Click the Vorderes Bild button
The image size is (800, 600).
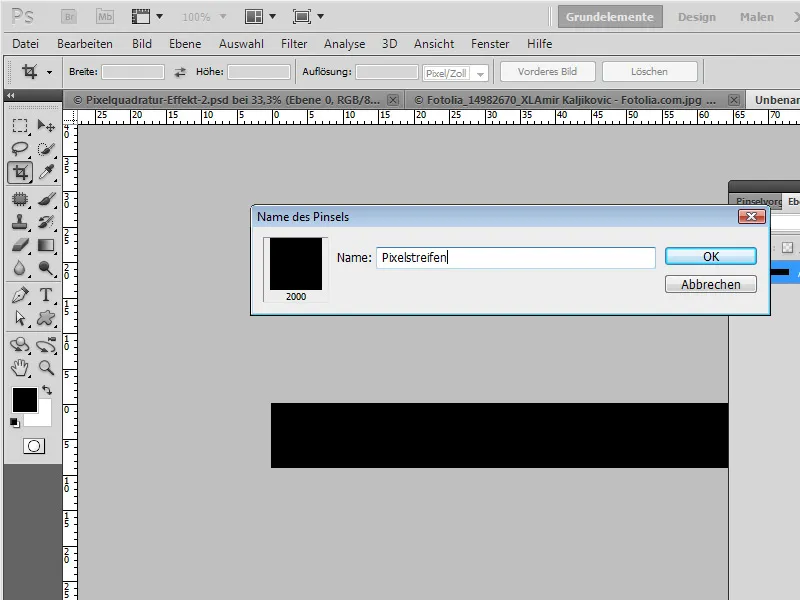547,71
